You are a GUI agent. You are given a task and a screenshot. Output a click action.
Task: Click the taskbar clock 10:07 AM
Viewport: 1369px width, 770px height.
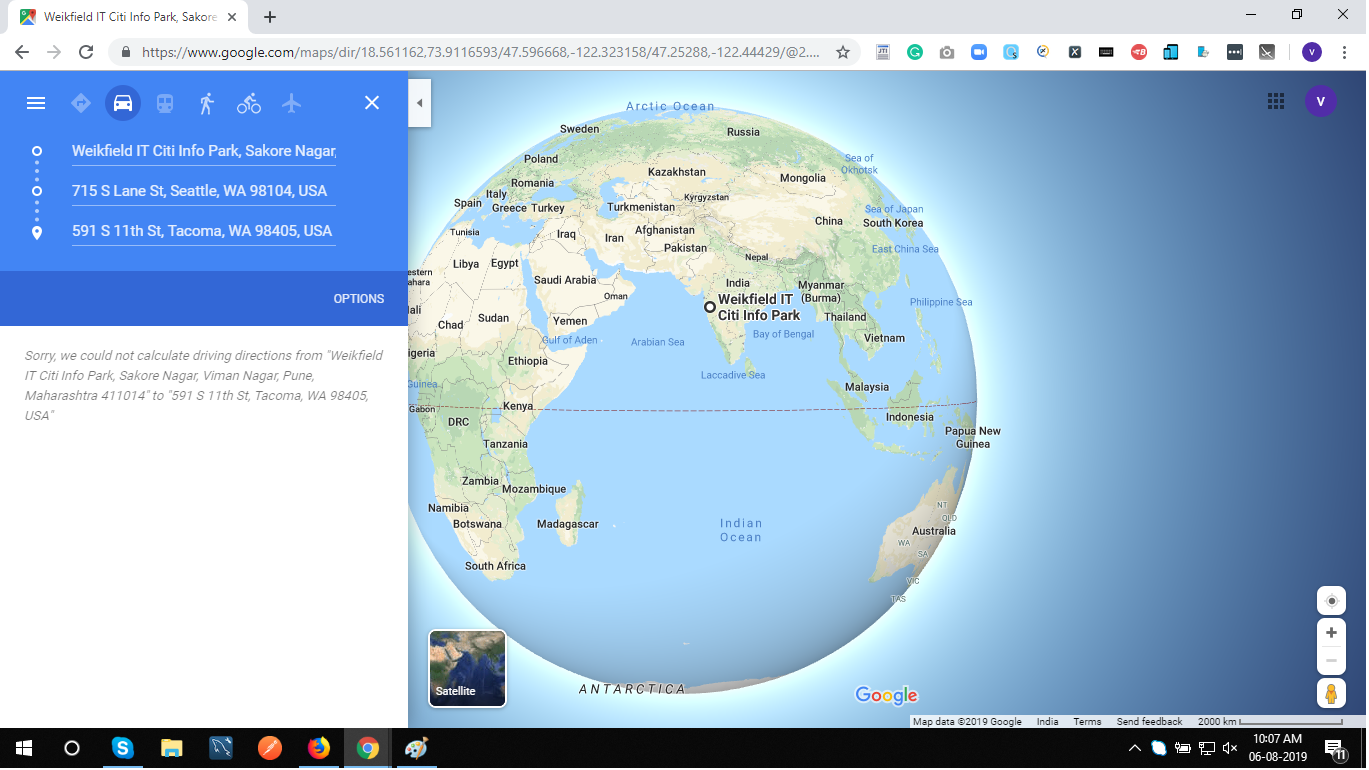pyautogui.click(x=1277, y=739)
